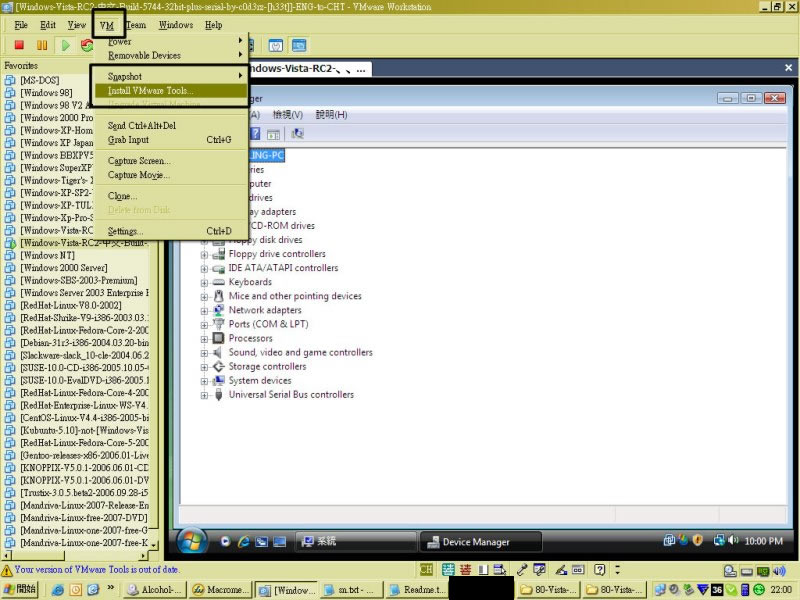Expand the Processors node

(204, 339)
